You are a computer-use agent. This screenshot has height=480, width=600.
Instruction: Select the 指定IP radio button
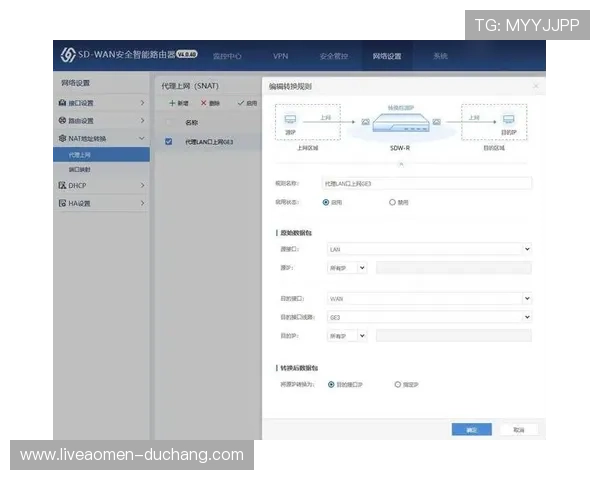point(398,384)
